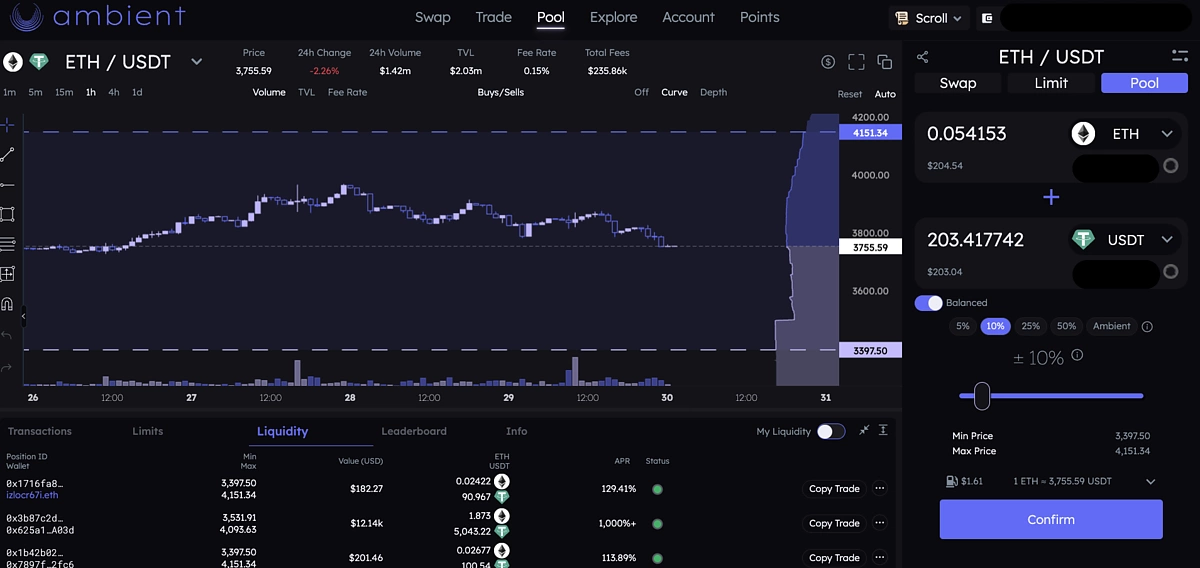Switch to 1d timeframe

point(137,92)
